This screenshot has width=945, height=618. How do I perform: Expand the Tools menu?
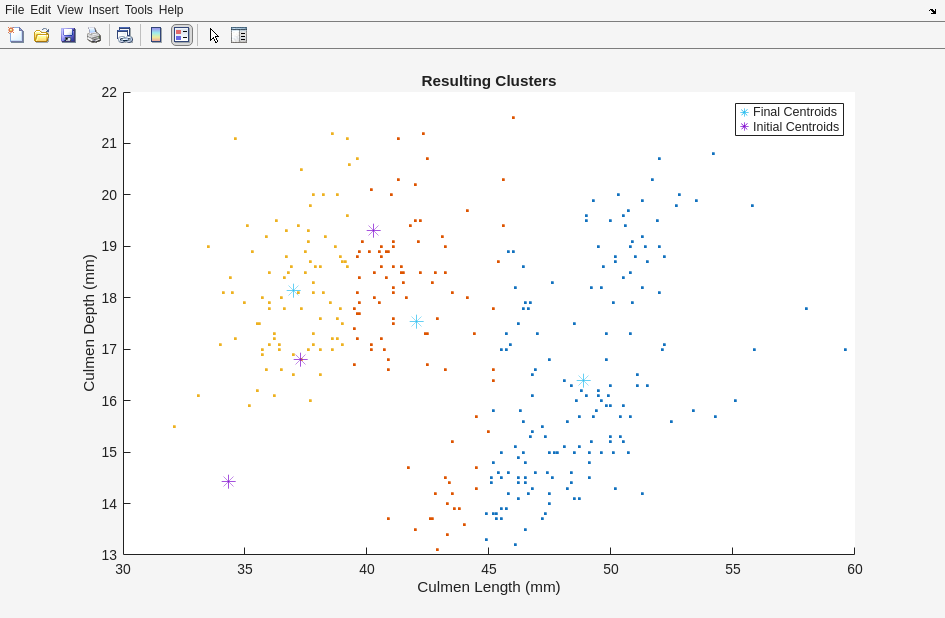(138, 10)
